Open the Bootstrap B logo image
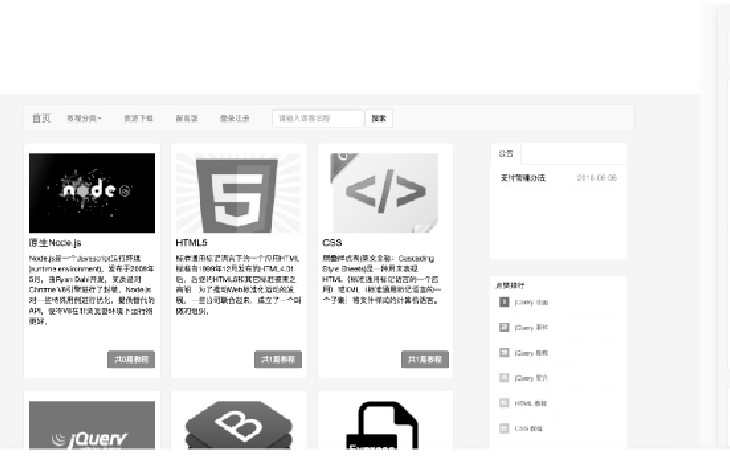This screenshot has height=464, width=730. pos(238,425)
